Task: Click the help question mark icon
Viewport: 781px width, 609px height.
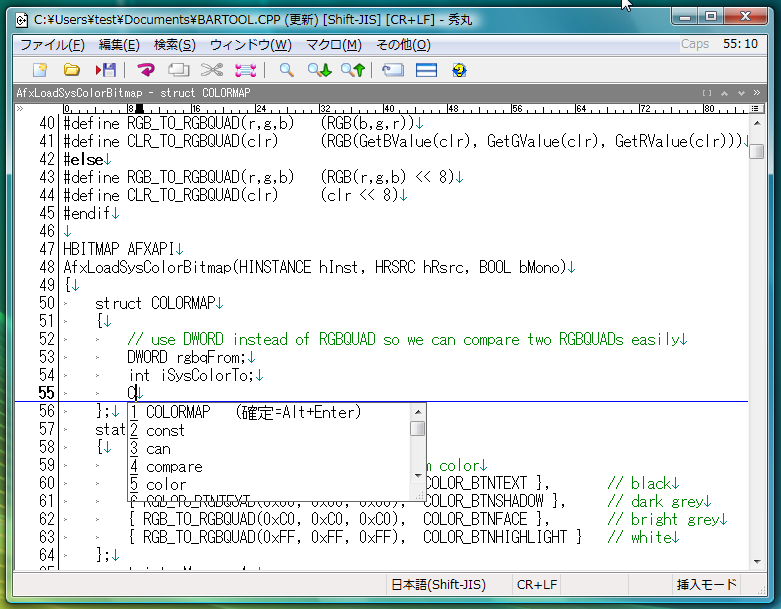Action: click(459, 70)
